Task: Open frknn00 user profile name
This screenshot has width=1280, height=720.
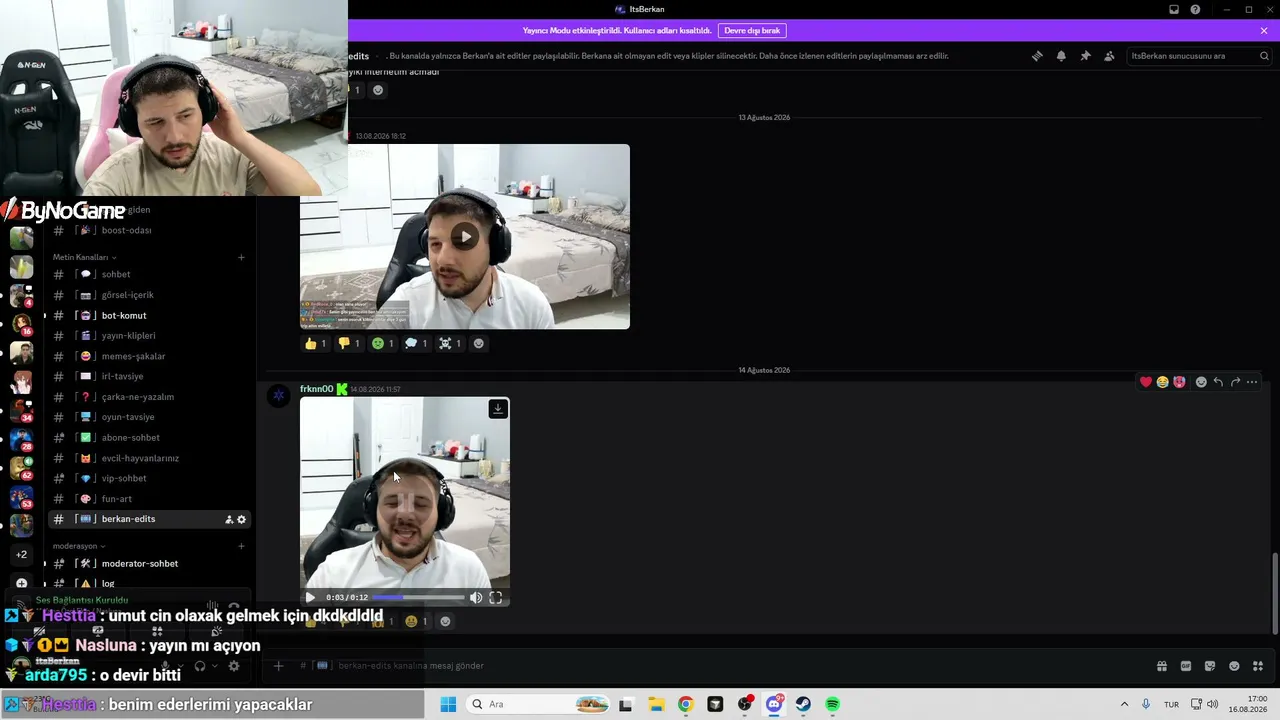Action: [316, 389]
